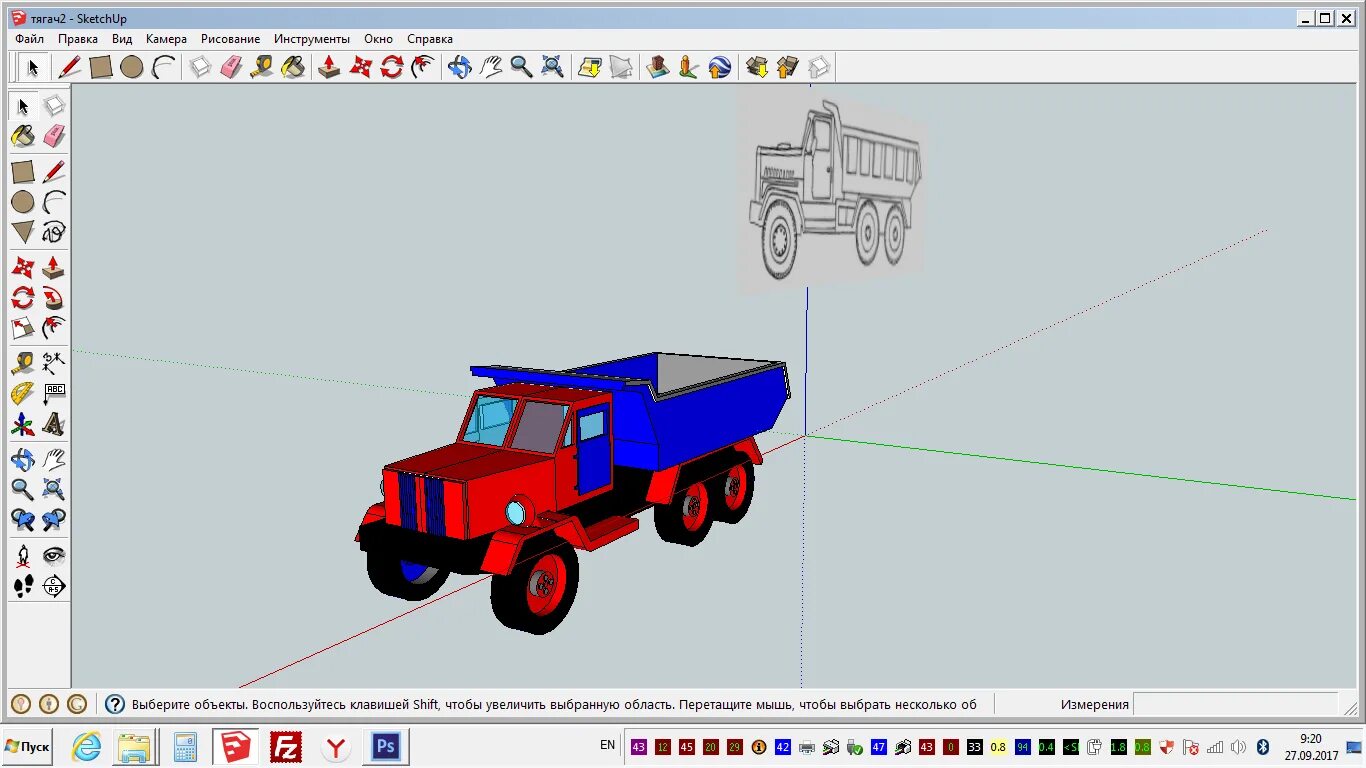Open Yandex browser from the taskbar
Viewport: 1366px width, 768px height.
(337, 747)
